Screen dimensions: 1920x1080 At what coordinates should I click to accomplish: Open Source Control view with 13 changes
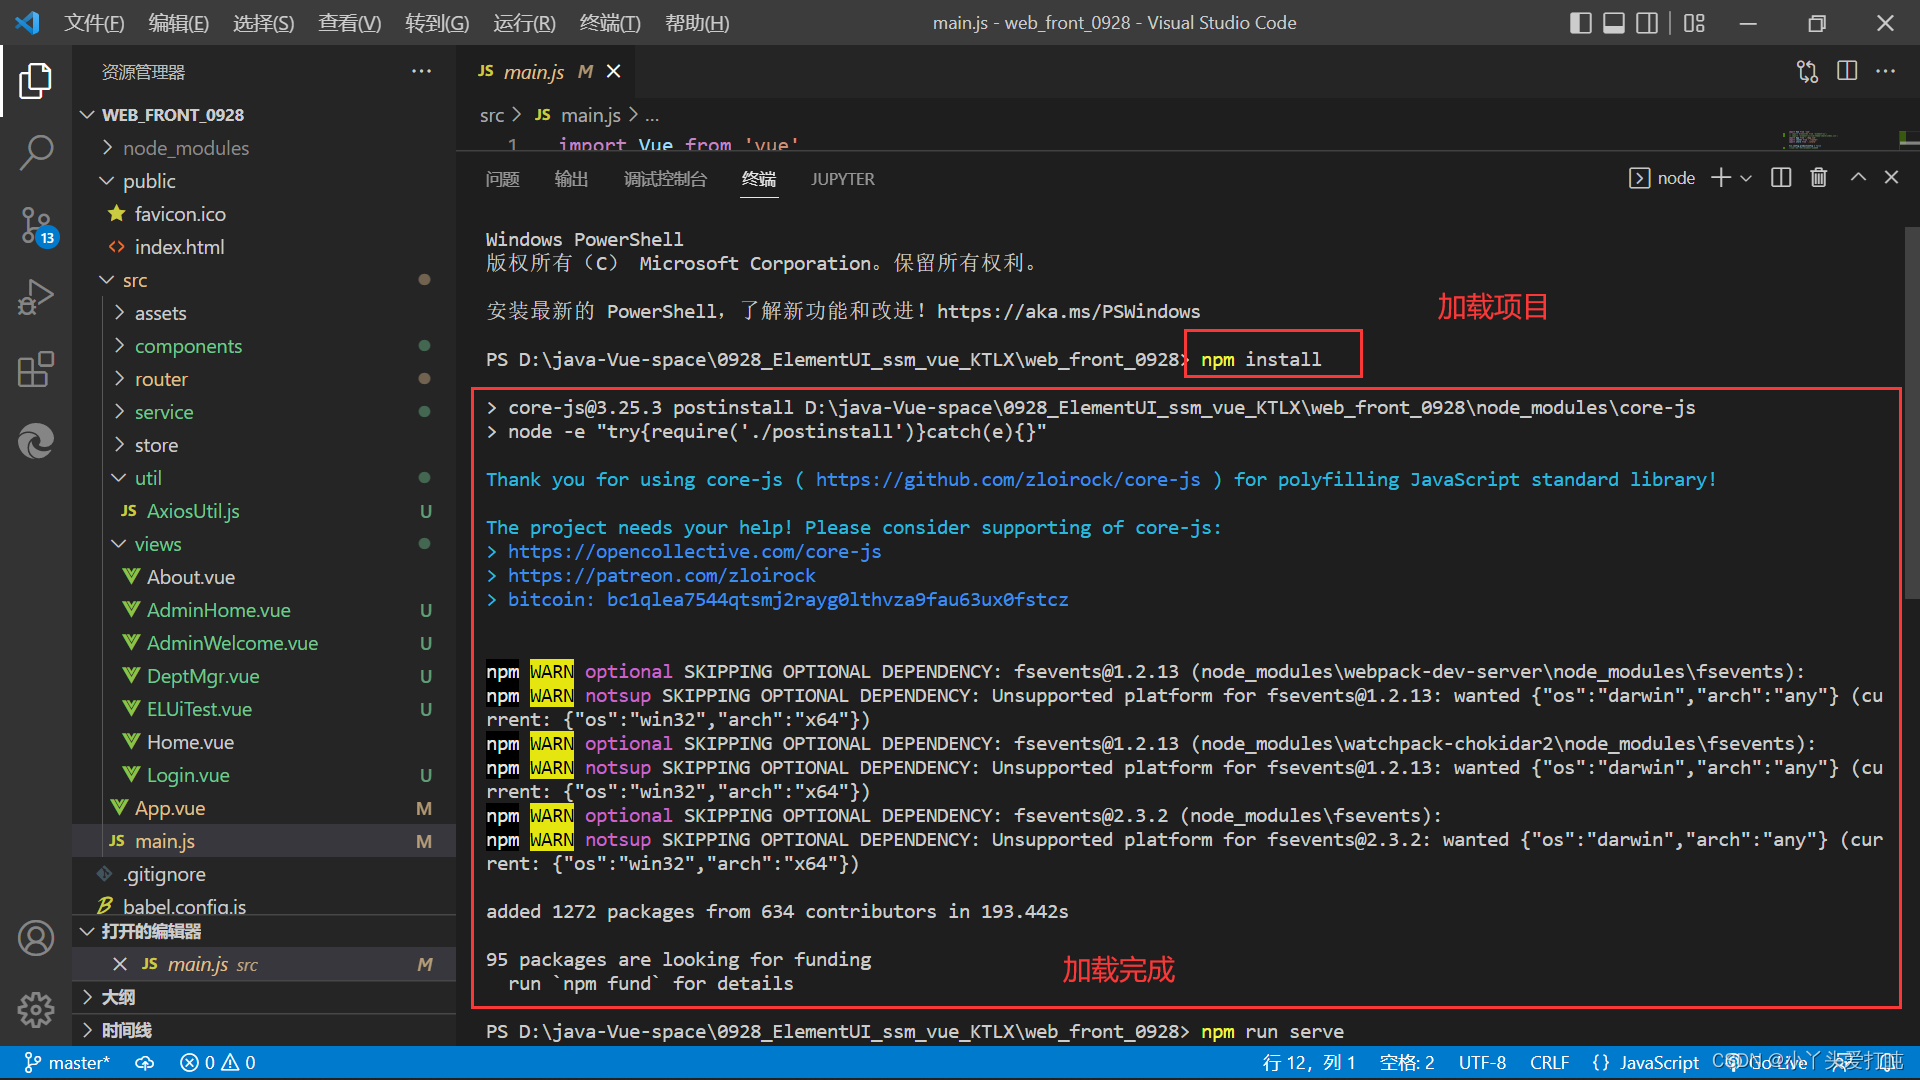[x=36, y=225]
